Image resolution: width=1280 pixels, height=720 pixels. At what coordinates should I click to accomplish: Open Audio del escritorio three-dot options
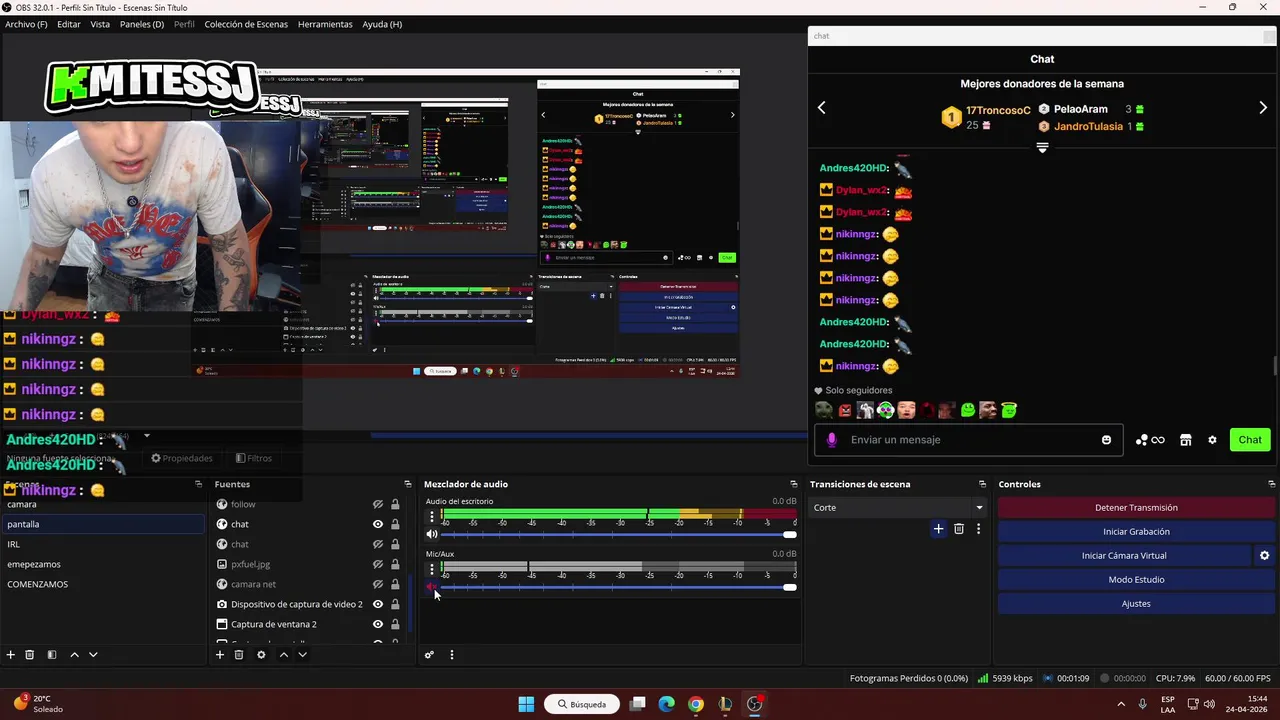(x=432, y=517)
